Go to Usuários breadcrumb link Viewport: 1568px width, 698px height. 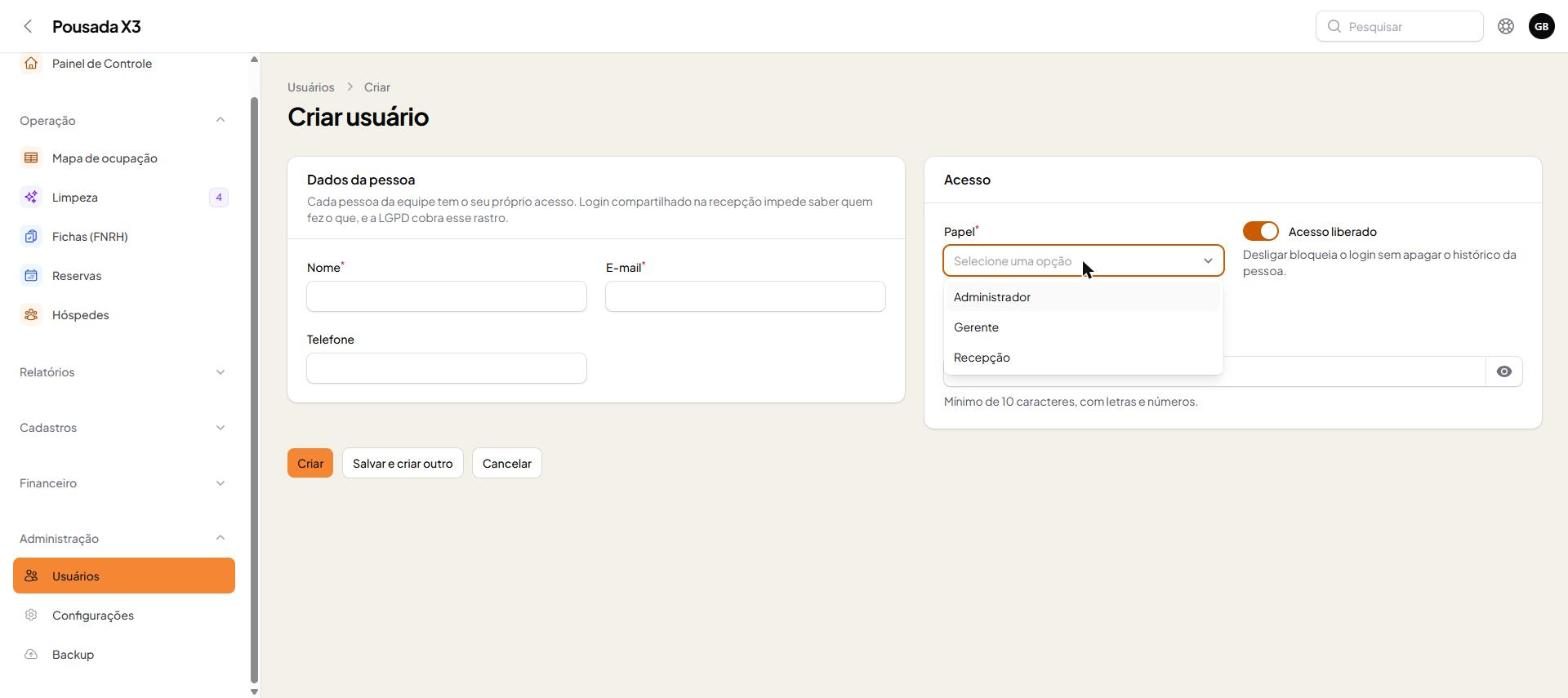click(x=311, y=87)
